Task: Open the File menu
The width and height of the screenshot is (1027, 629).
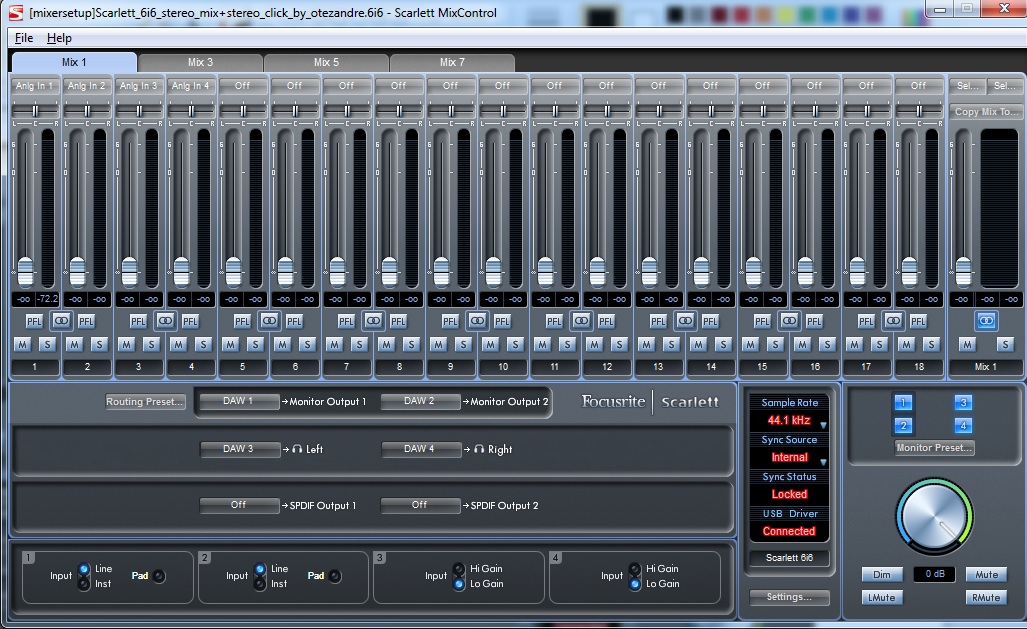Action: [x=24, y=38]
